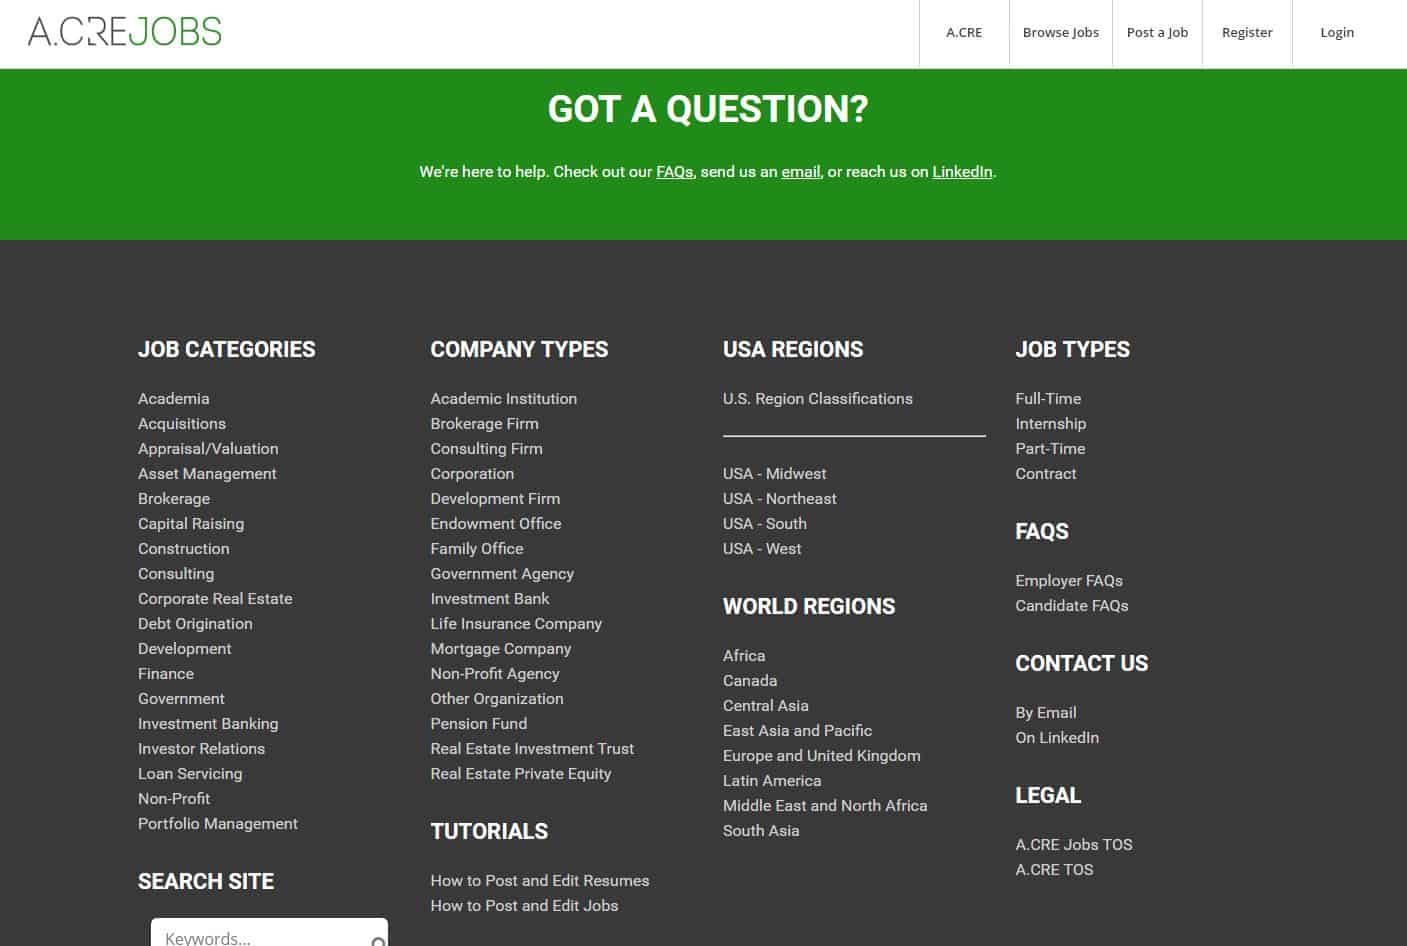Image resolution: width=1407 pixels, height=946 pixels.
Task: Open the A.CRE menu item
Action: click(x=964, y=32)
